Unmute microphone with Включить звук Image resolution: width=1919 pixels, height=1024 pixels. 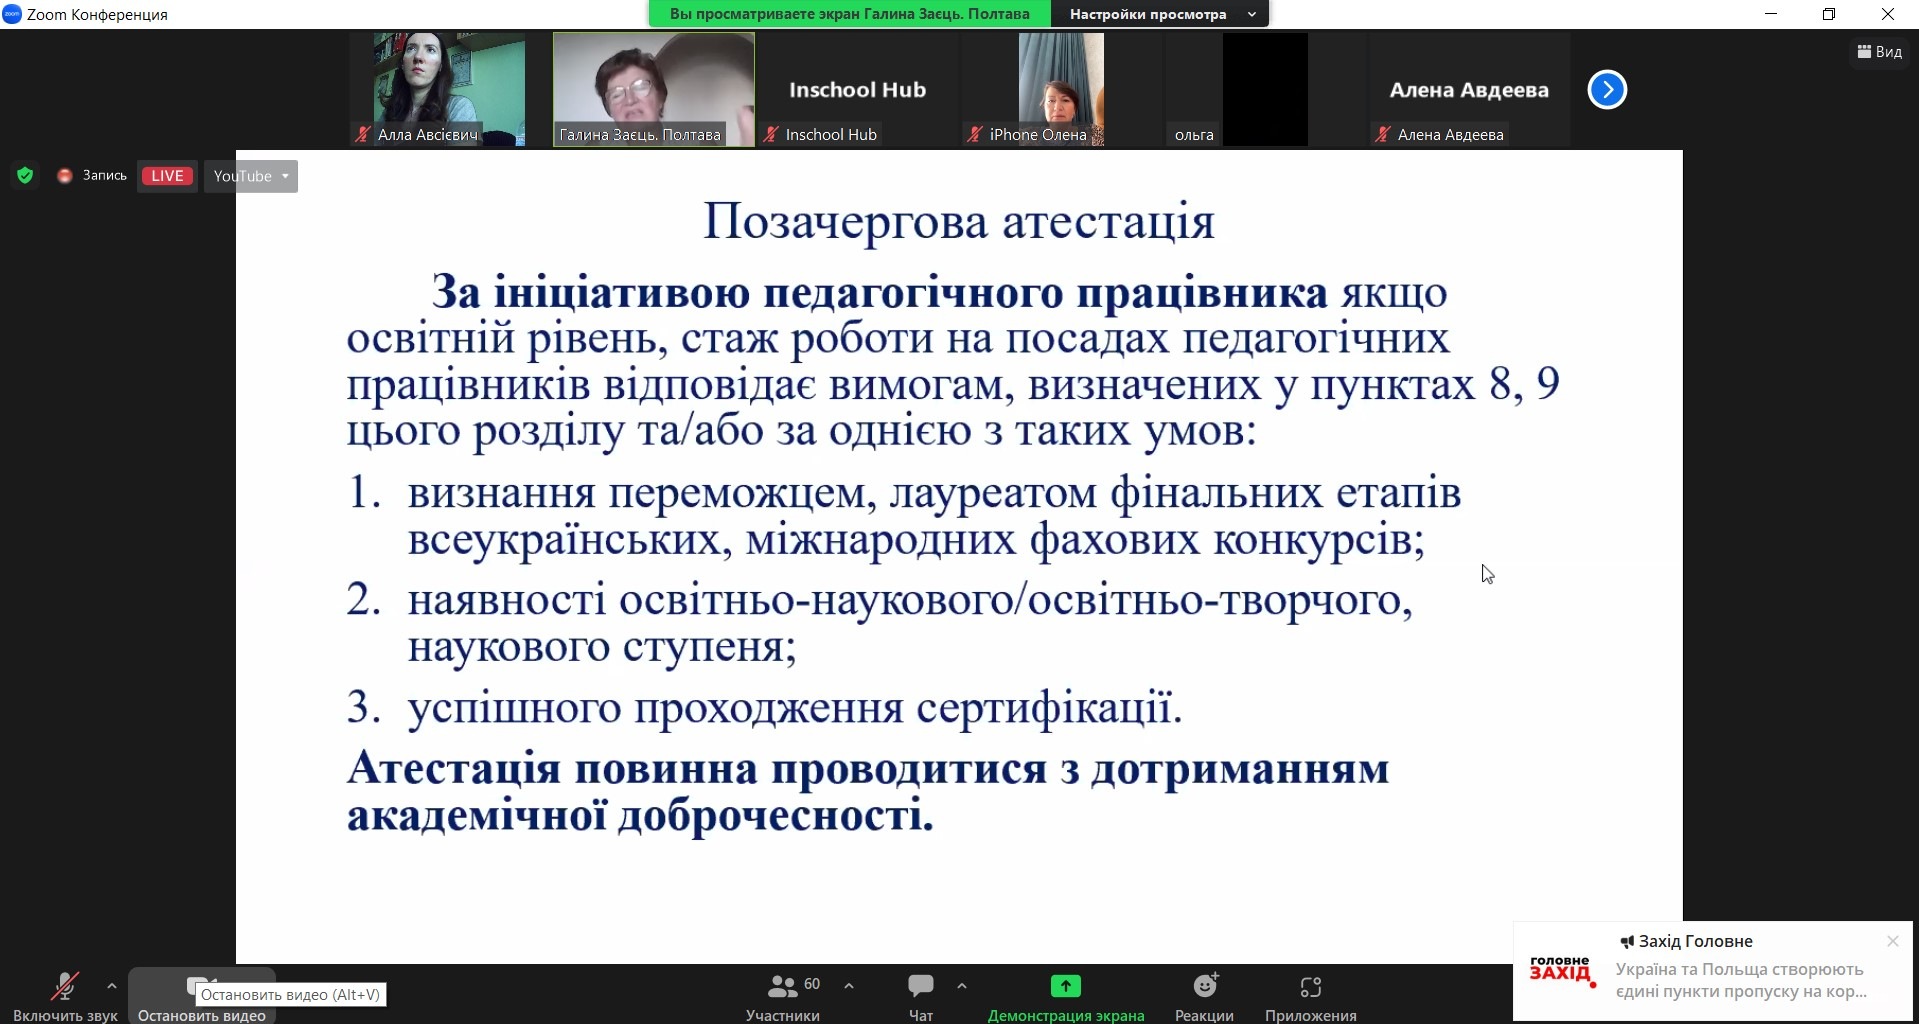[64, 988]
